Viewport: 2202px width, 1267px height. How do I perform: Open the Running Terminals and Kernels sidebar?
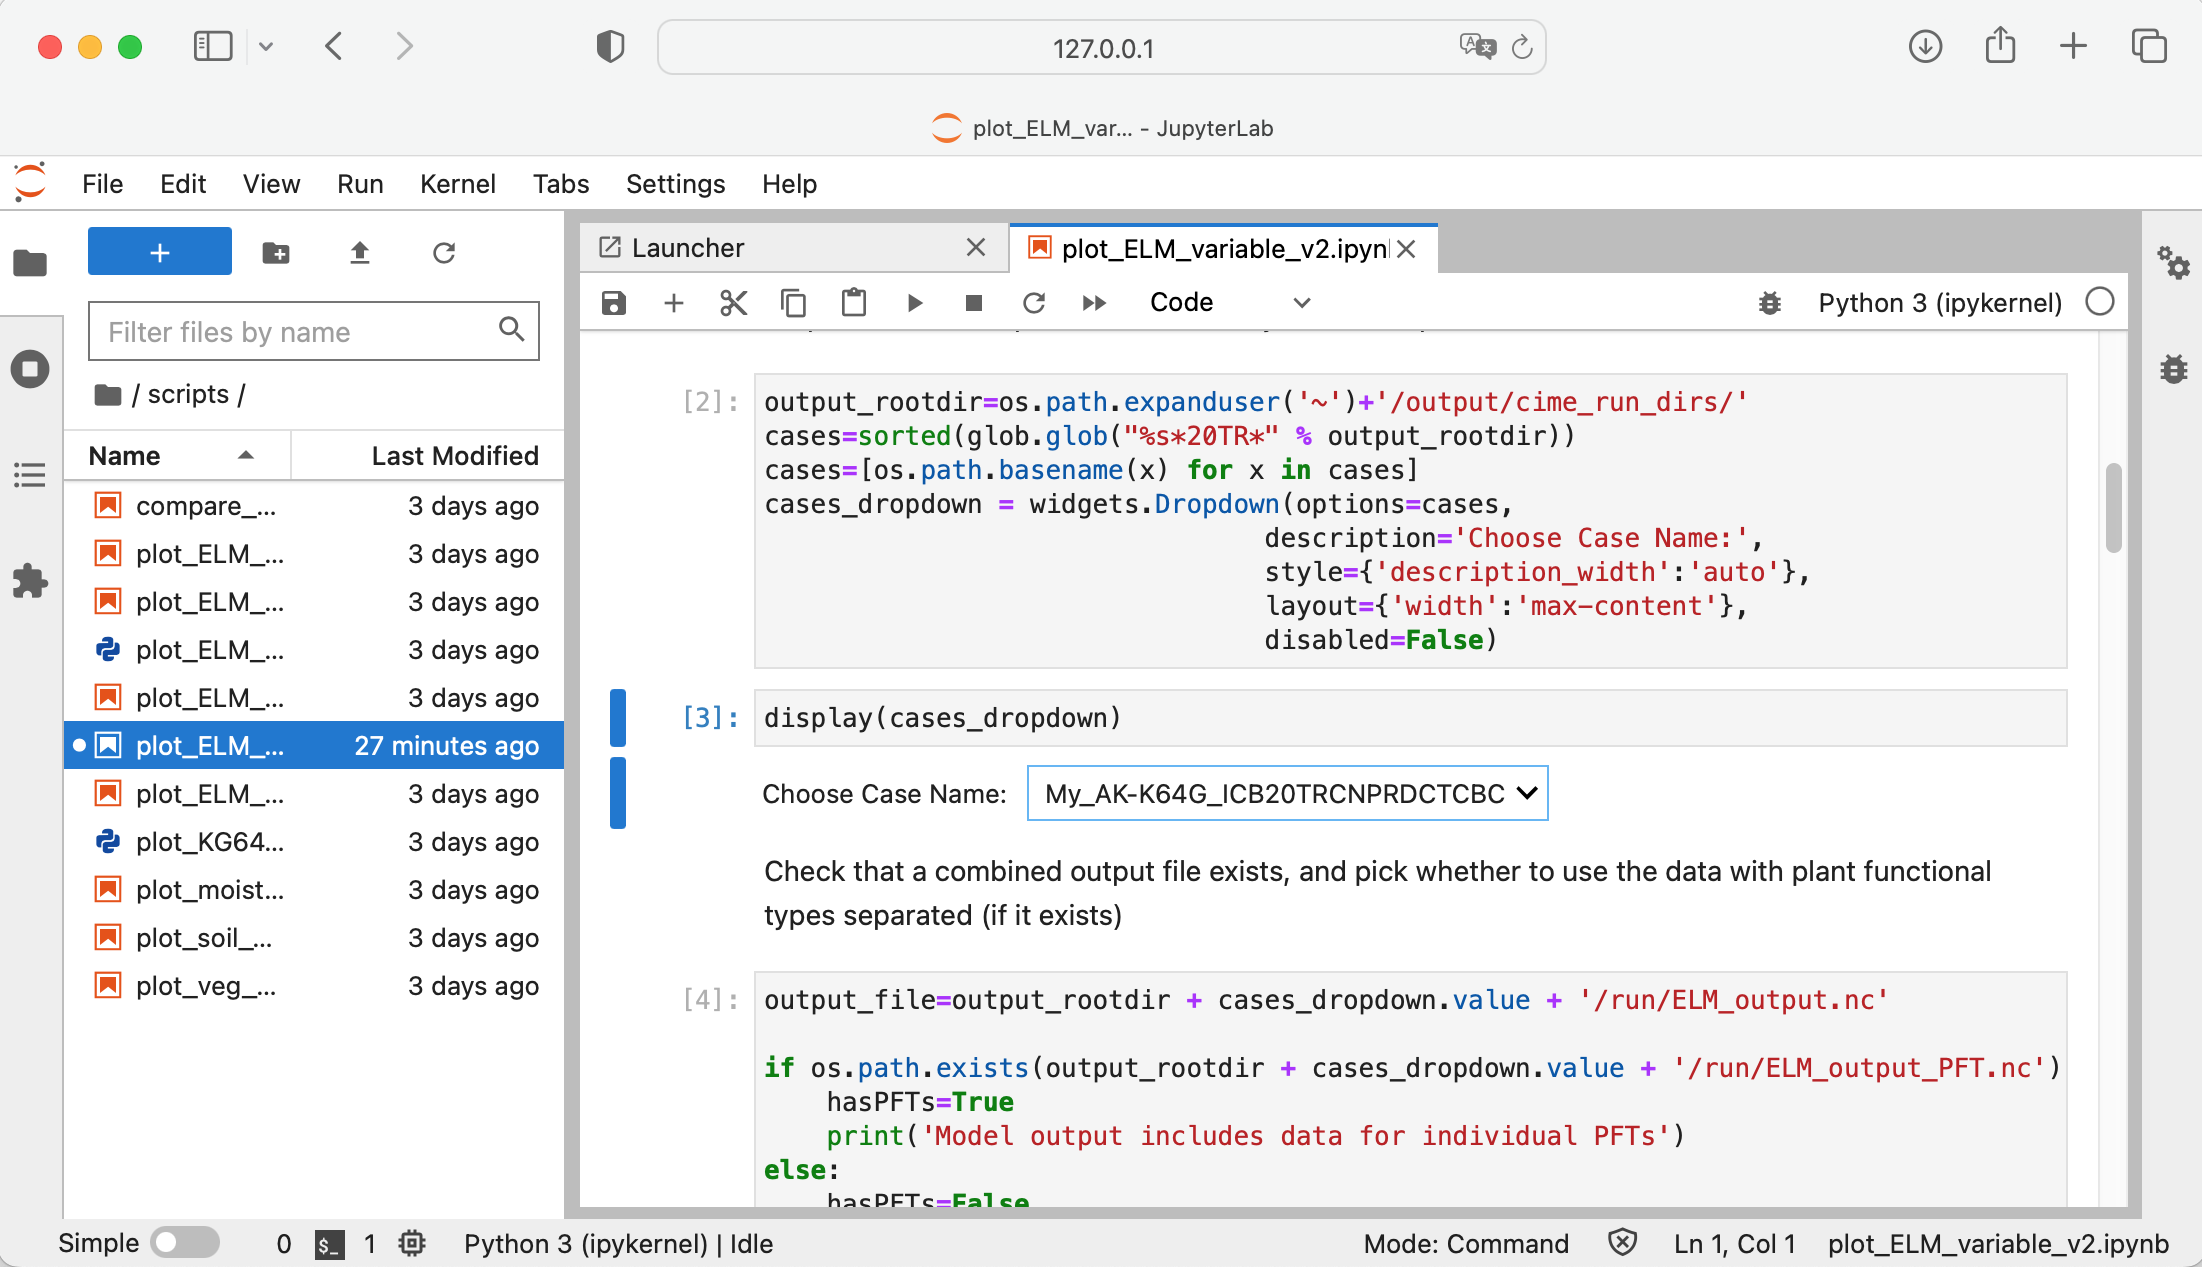[x=30, y=369]
